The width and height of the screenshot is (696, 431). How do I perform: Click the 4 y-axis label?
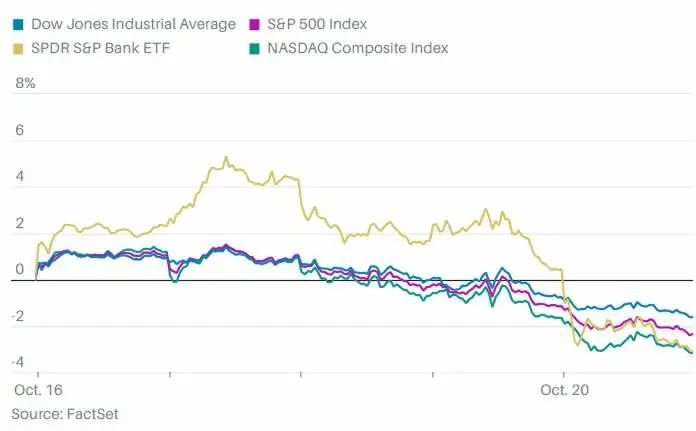[x=17, y=178]
